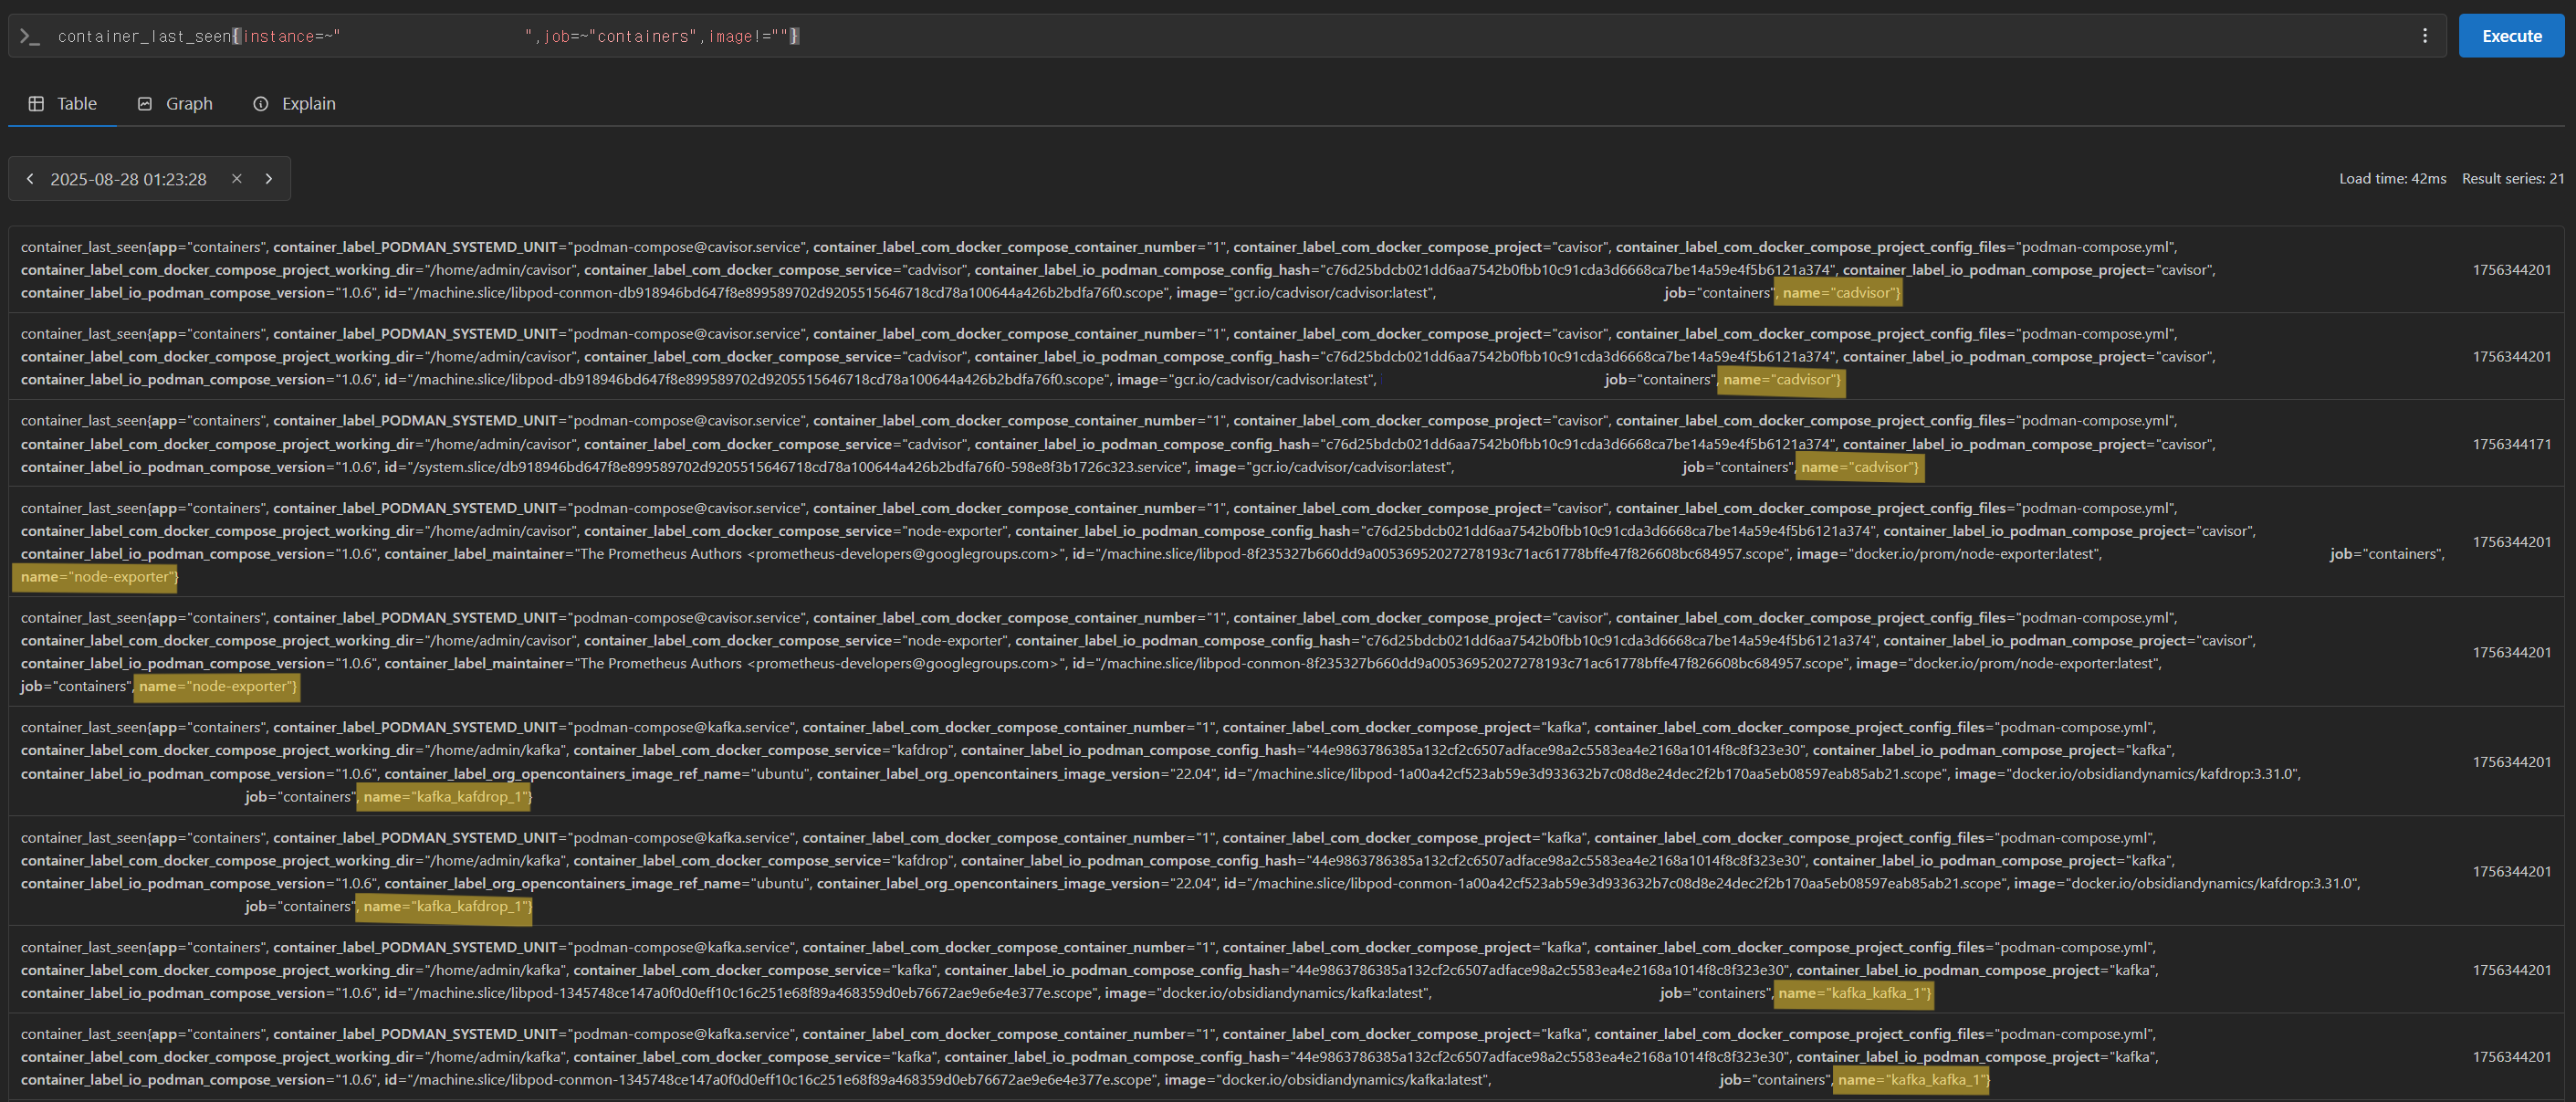
Task: Click the Table tab grid icon
Action: [x=36, y=104]
